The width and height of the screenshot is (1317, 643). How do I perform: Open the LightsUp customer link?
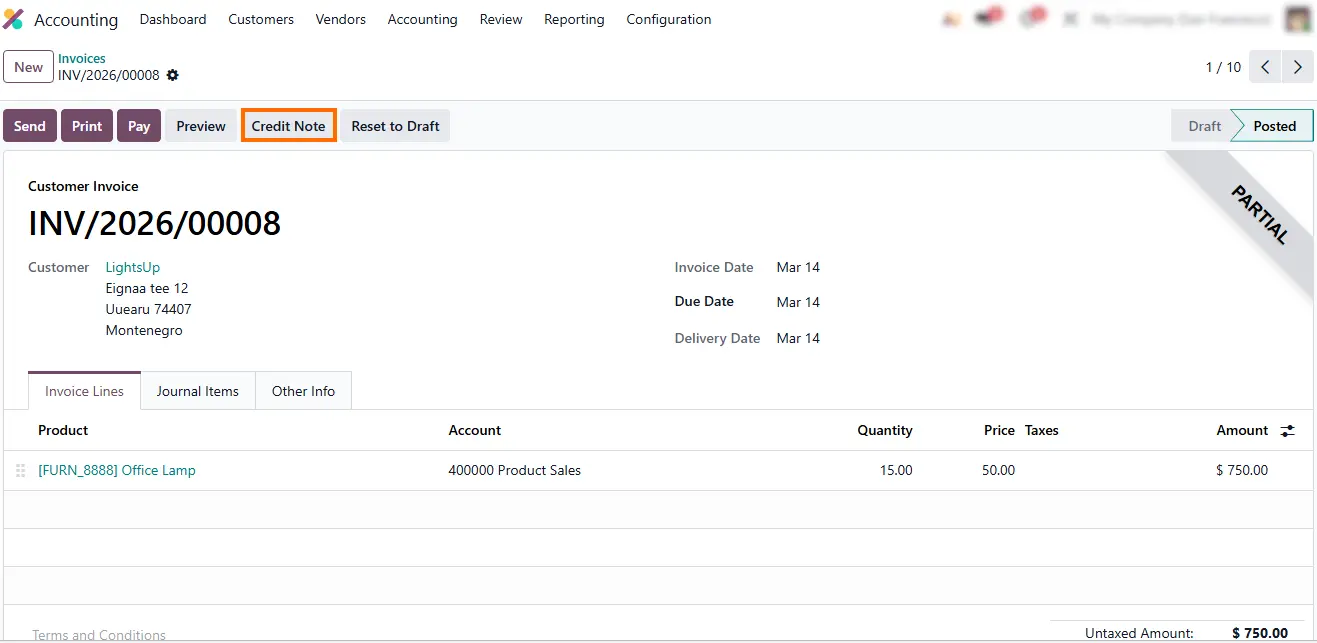click(x=133, y=267)
